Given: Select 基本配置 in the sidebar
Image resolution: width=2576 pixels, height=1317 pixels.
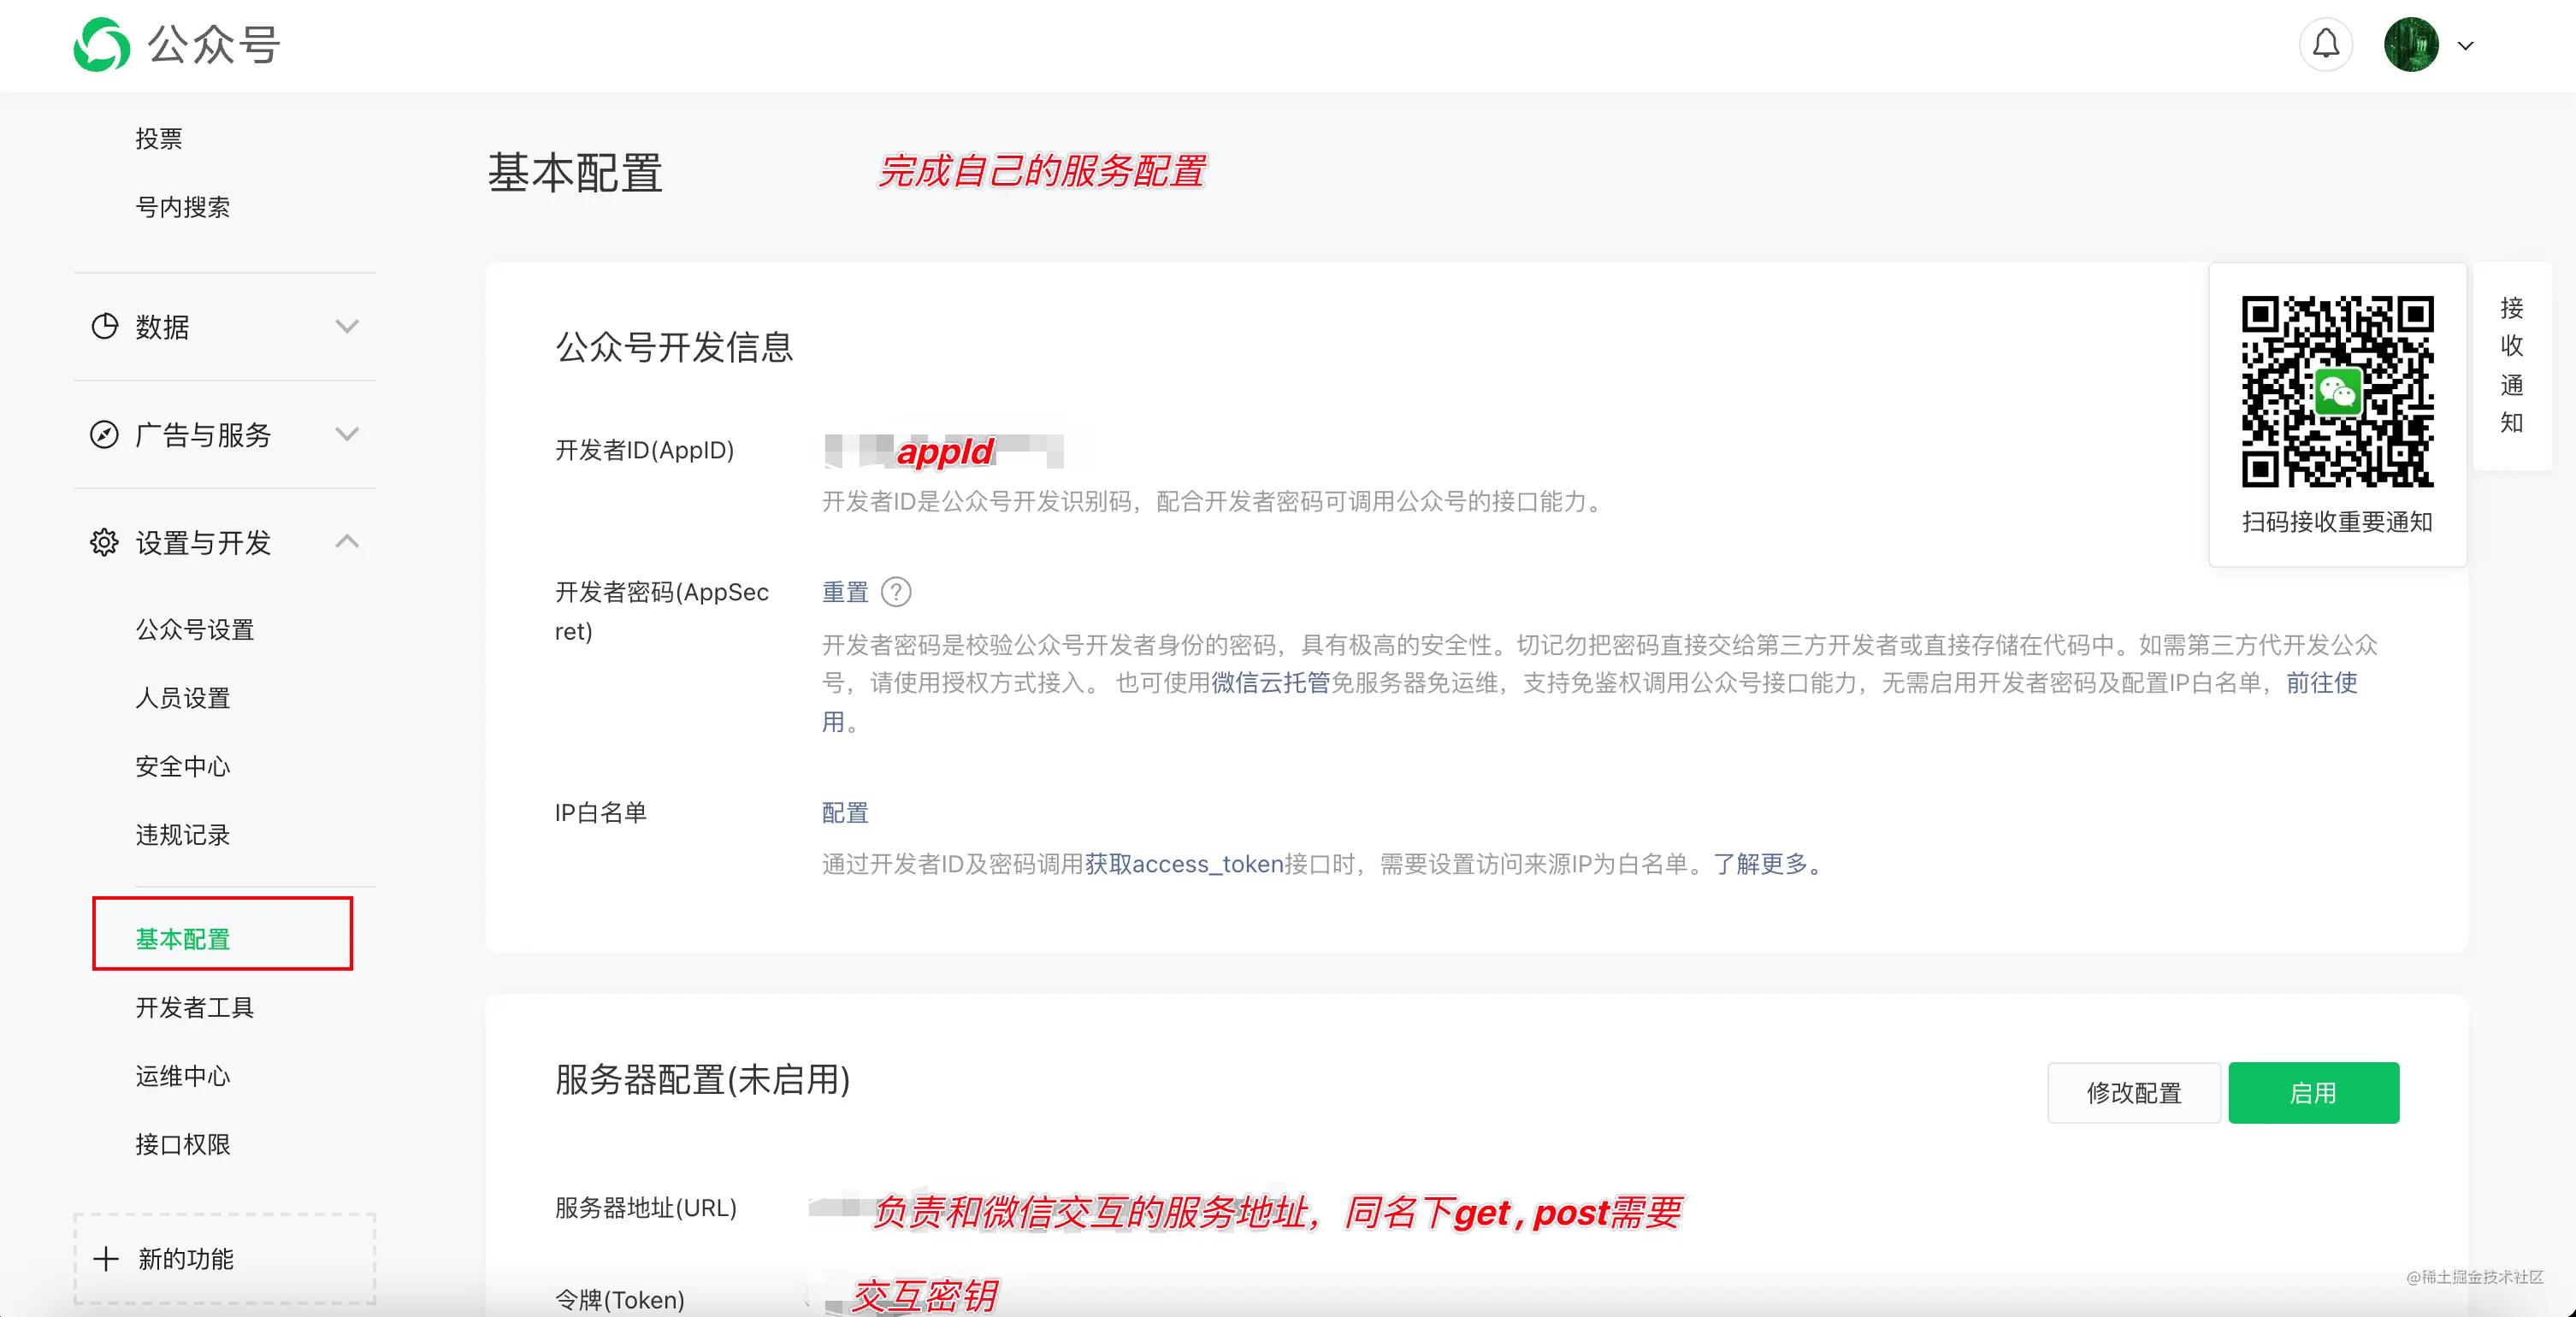Looking at the screenshot, I should pos(181,940).
